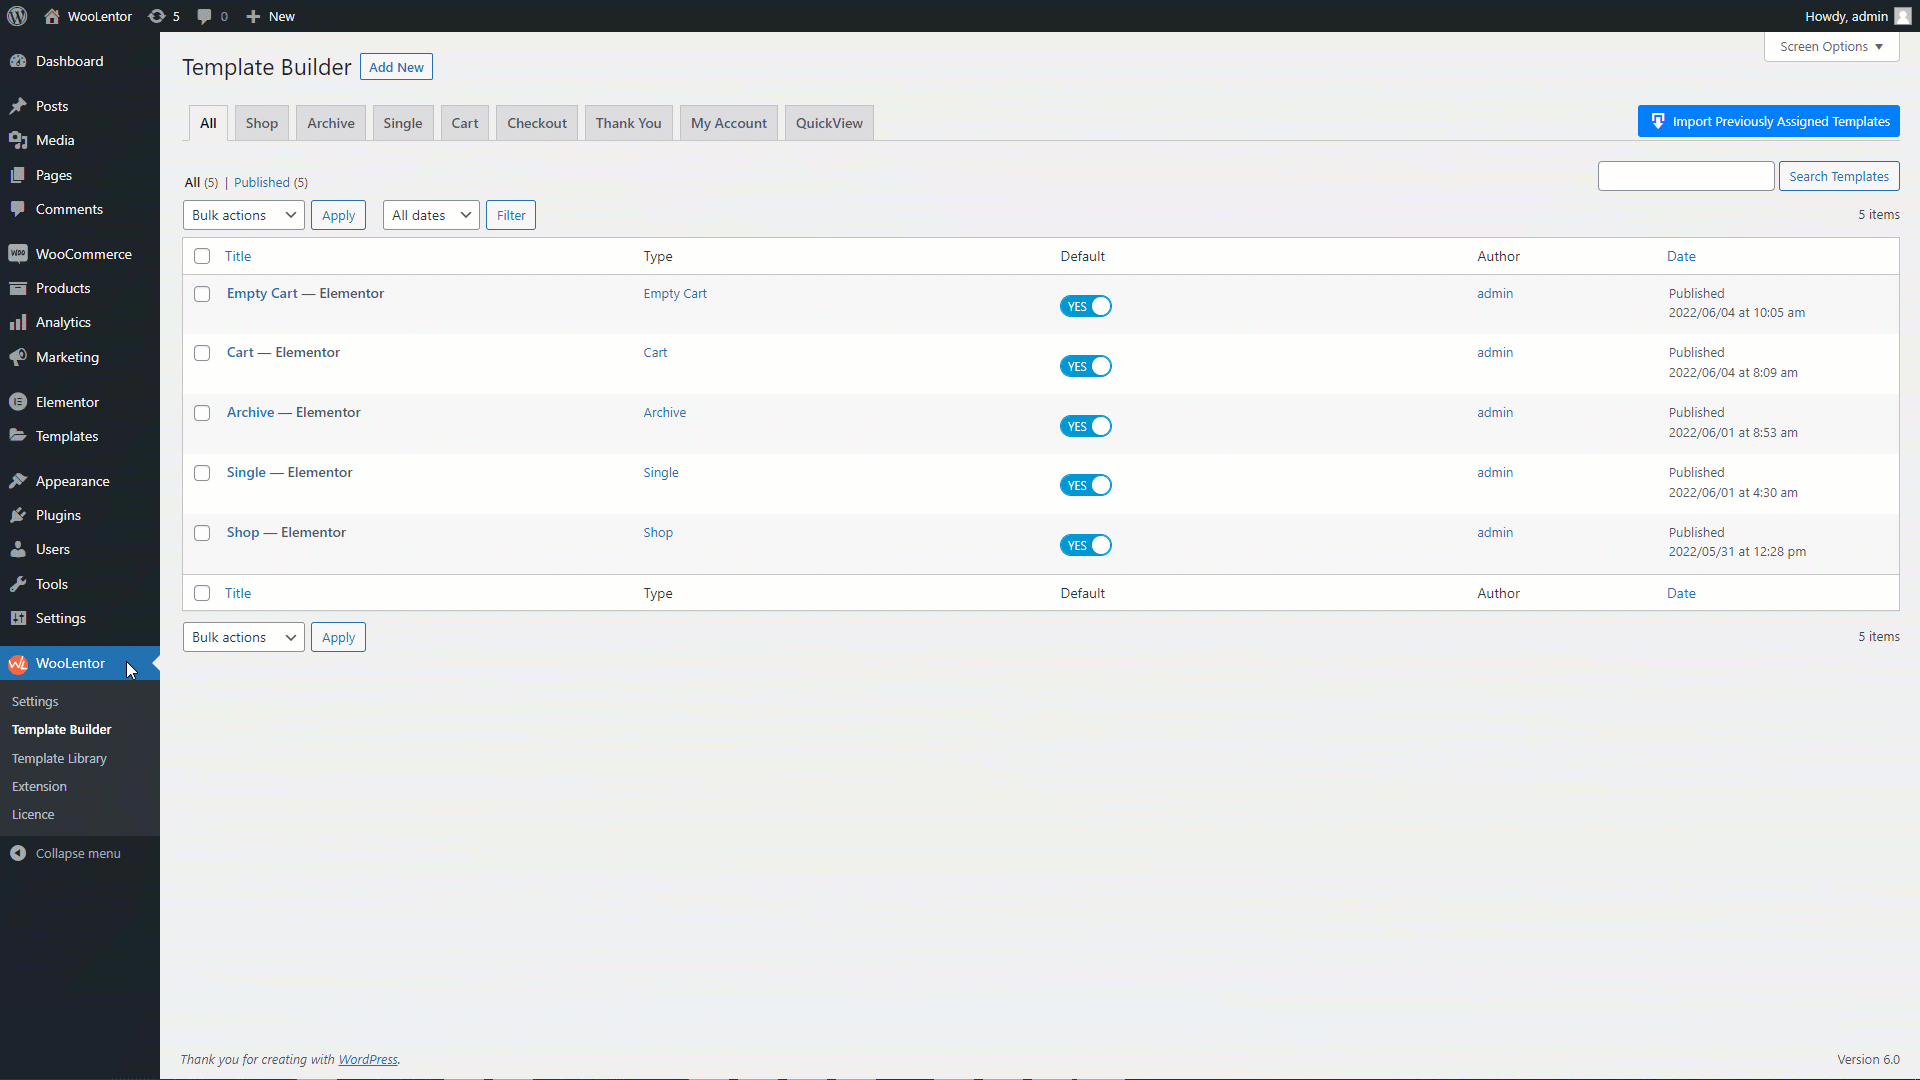Open Analytics from the sidebar icon
Screen dimensions: 1920x1080
click(x=19, y=321)
